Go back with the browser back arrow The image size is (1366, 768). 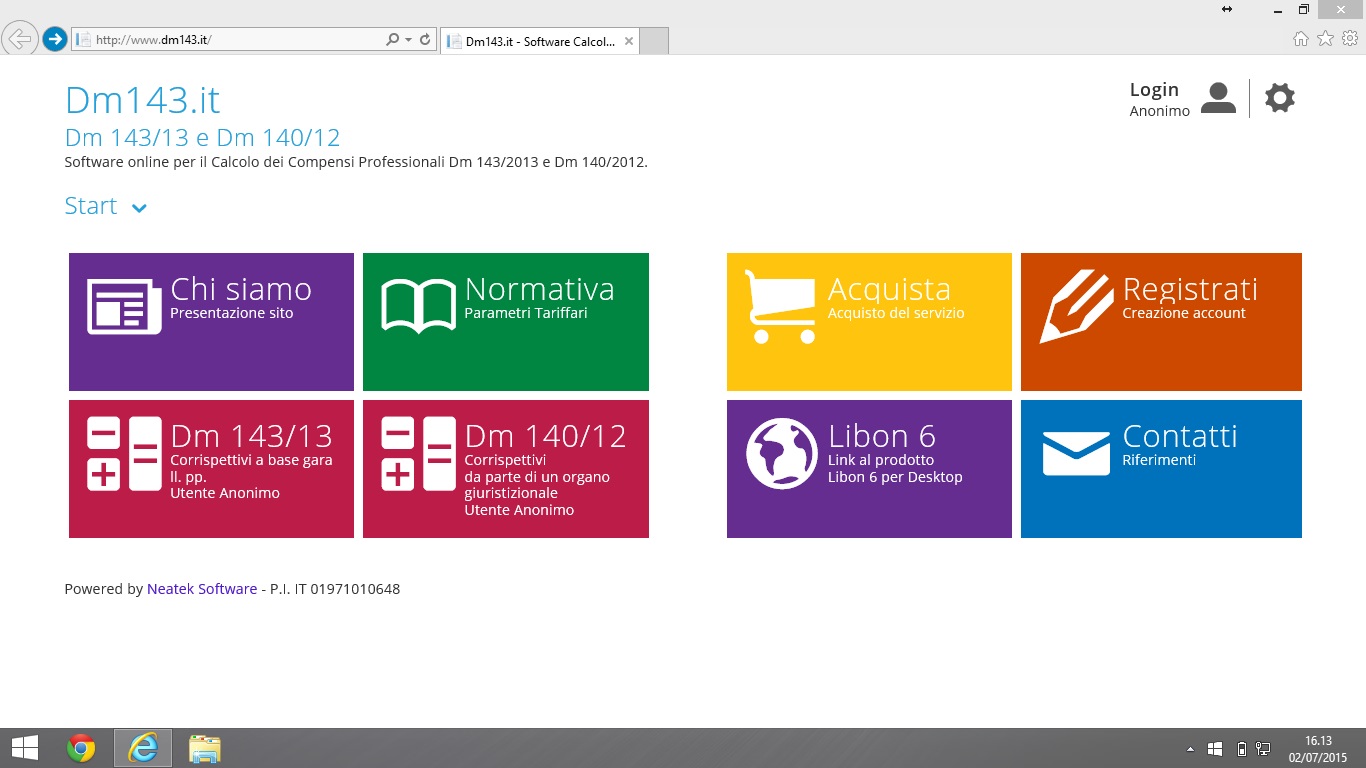coord(20,39)
